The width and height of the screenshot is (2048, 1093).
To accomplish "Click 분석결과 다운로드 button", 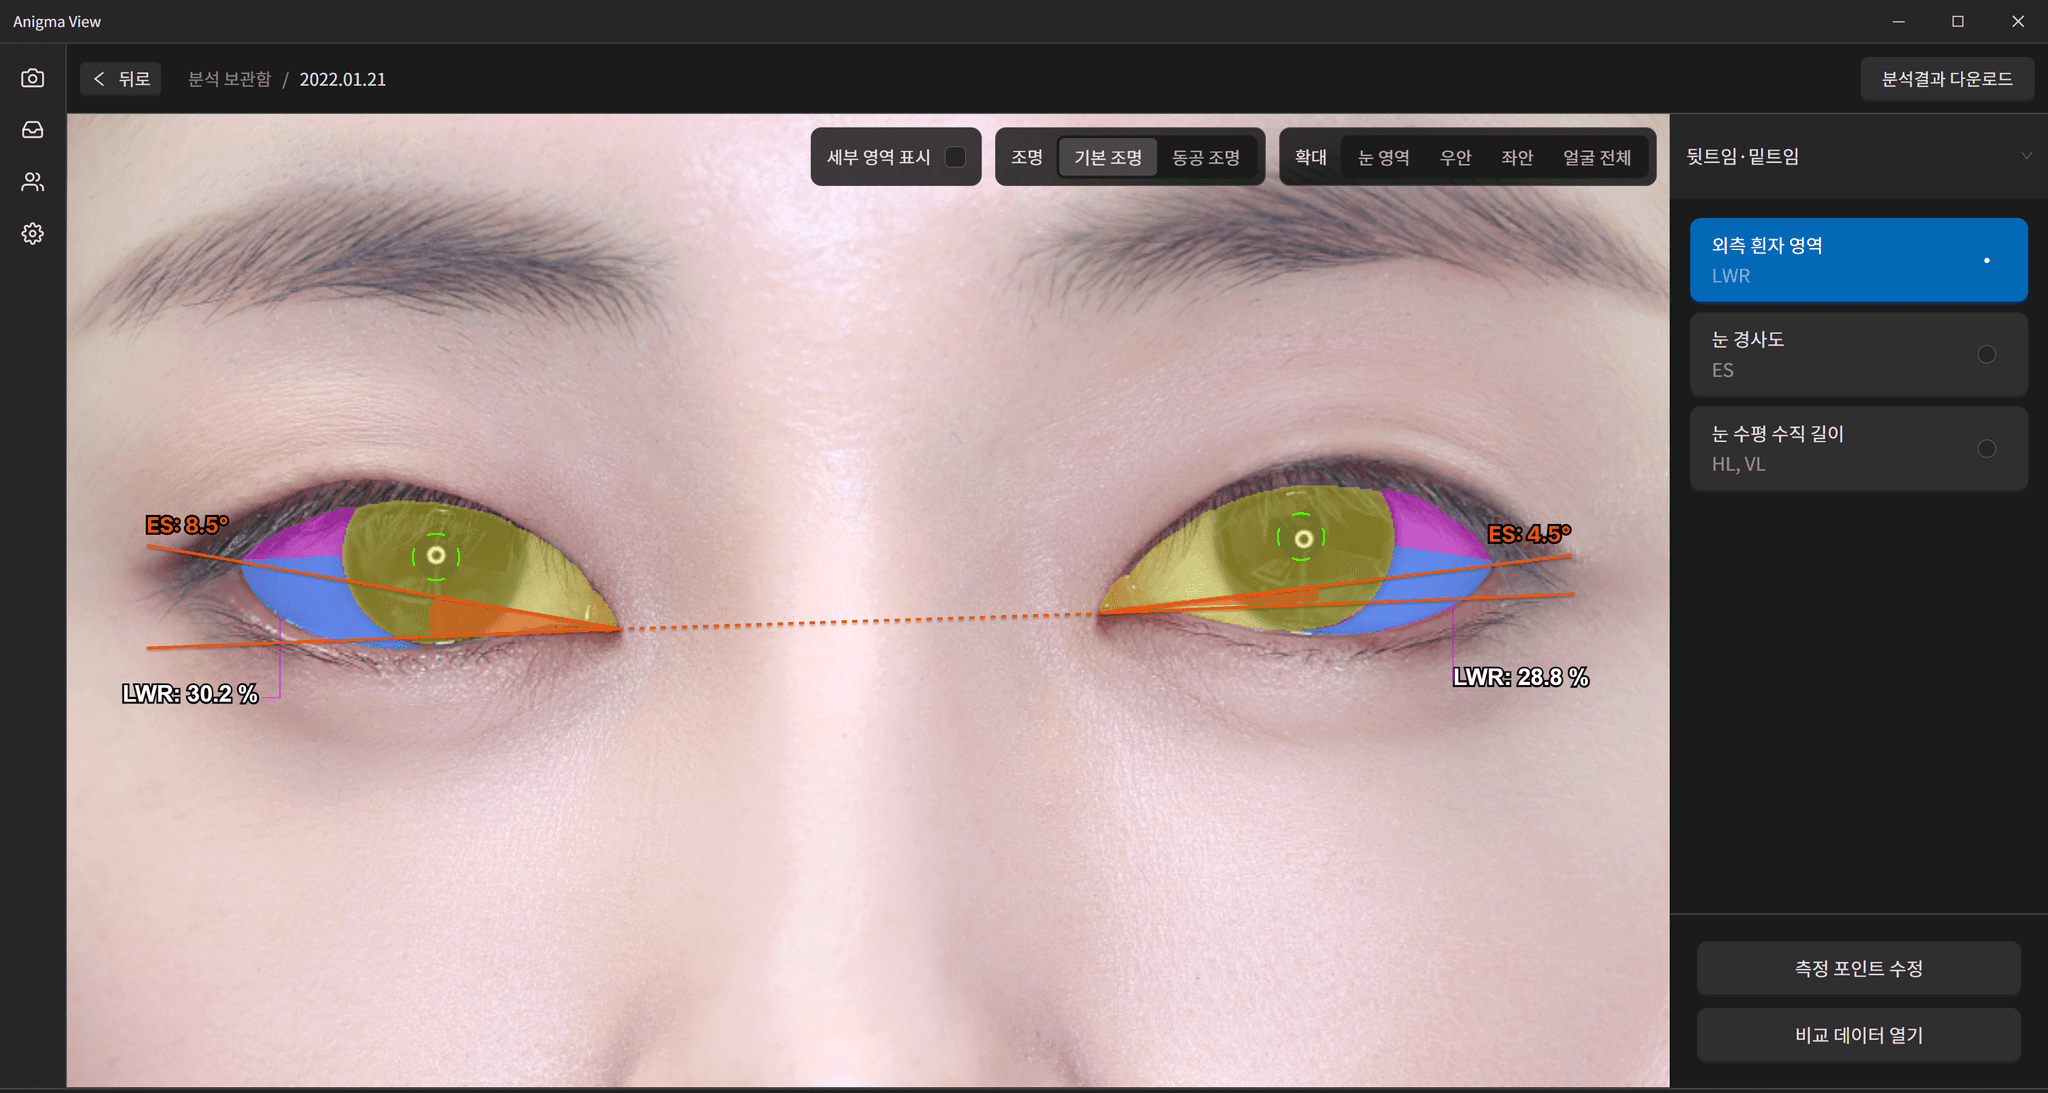I will click(1946, 79).
